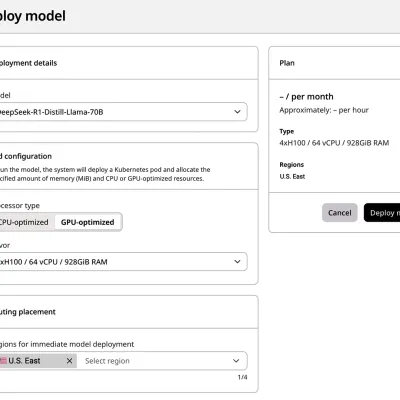Viewport: 400px width, 400px height.
Task: Click the 'Regions for immediate model deployment' label
Action: [x=67, y=344]
